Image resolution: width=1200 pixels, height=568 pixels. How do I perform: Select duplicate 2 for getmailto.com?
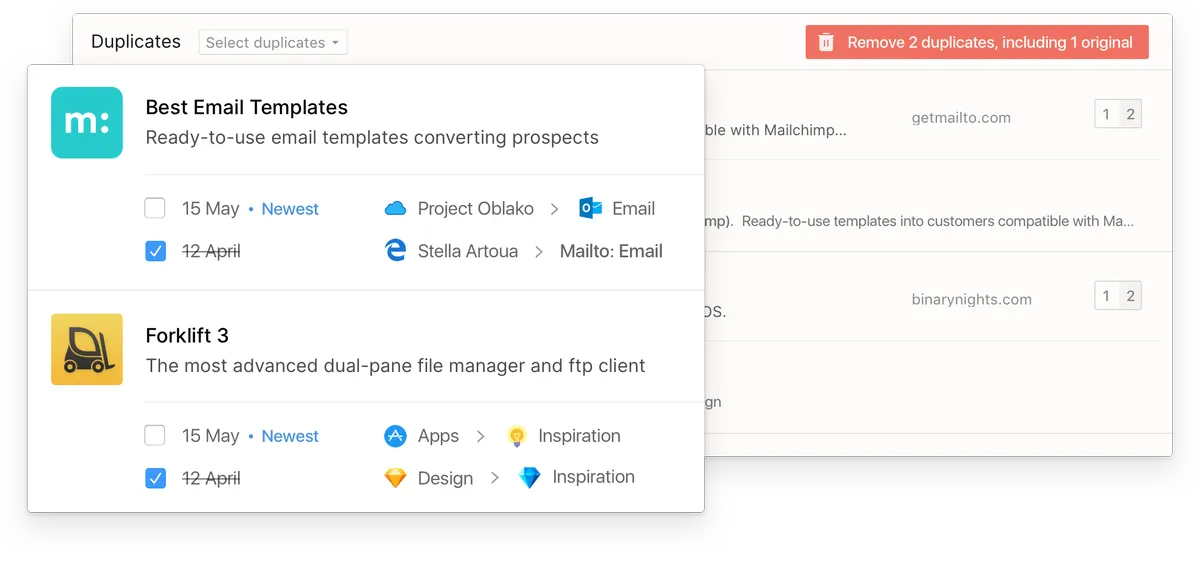click(1131, 114)
